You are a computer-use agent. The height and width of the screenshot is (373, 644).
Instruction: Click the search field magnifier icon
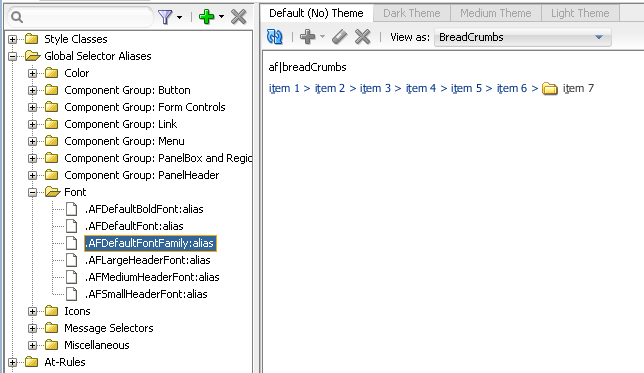[x=17, y=17]
